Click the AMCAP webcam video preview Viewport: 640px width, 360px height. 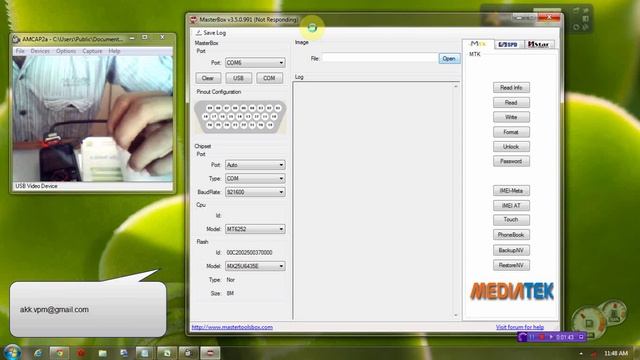93,119
